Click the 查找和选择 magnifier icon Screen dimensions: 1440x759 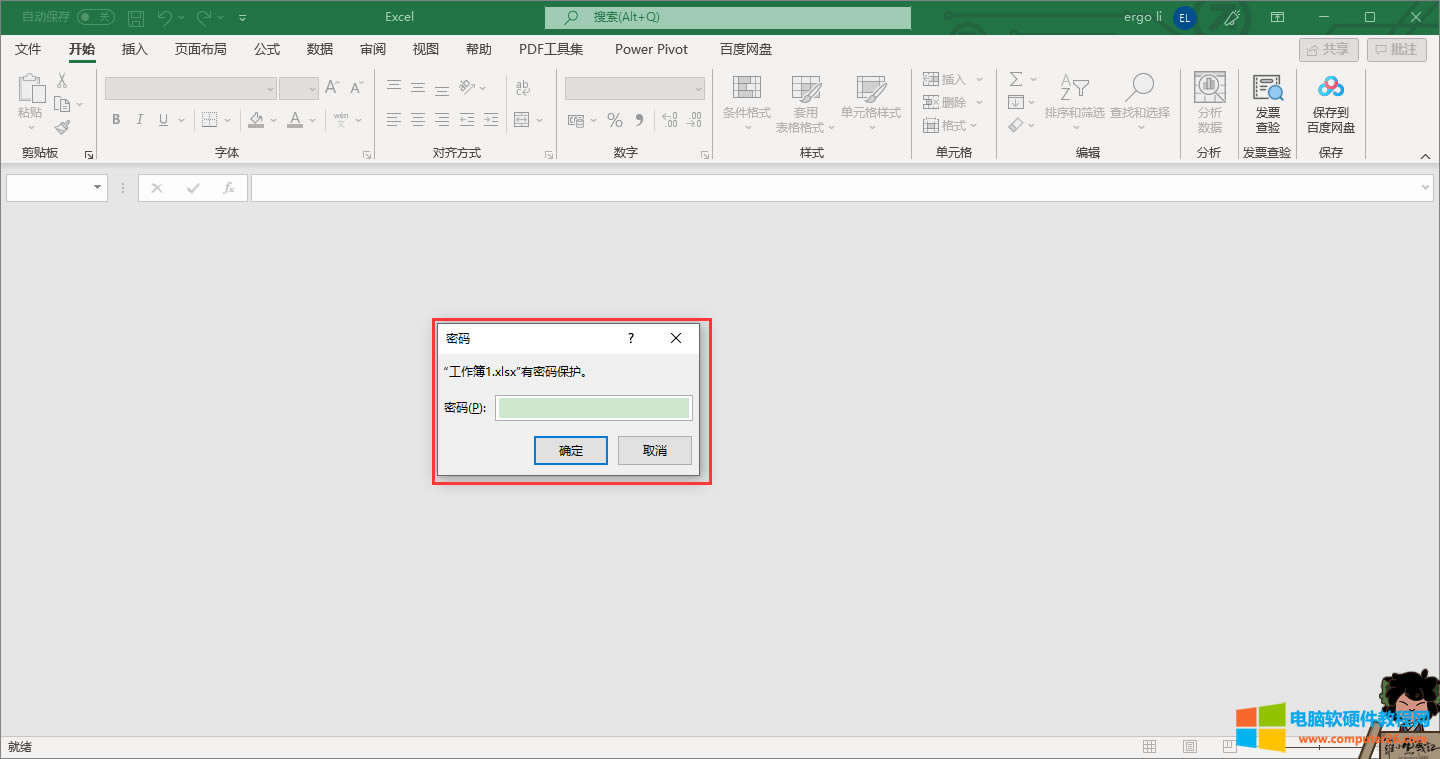1139,88
